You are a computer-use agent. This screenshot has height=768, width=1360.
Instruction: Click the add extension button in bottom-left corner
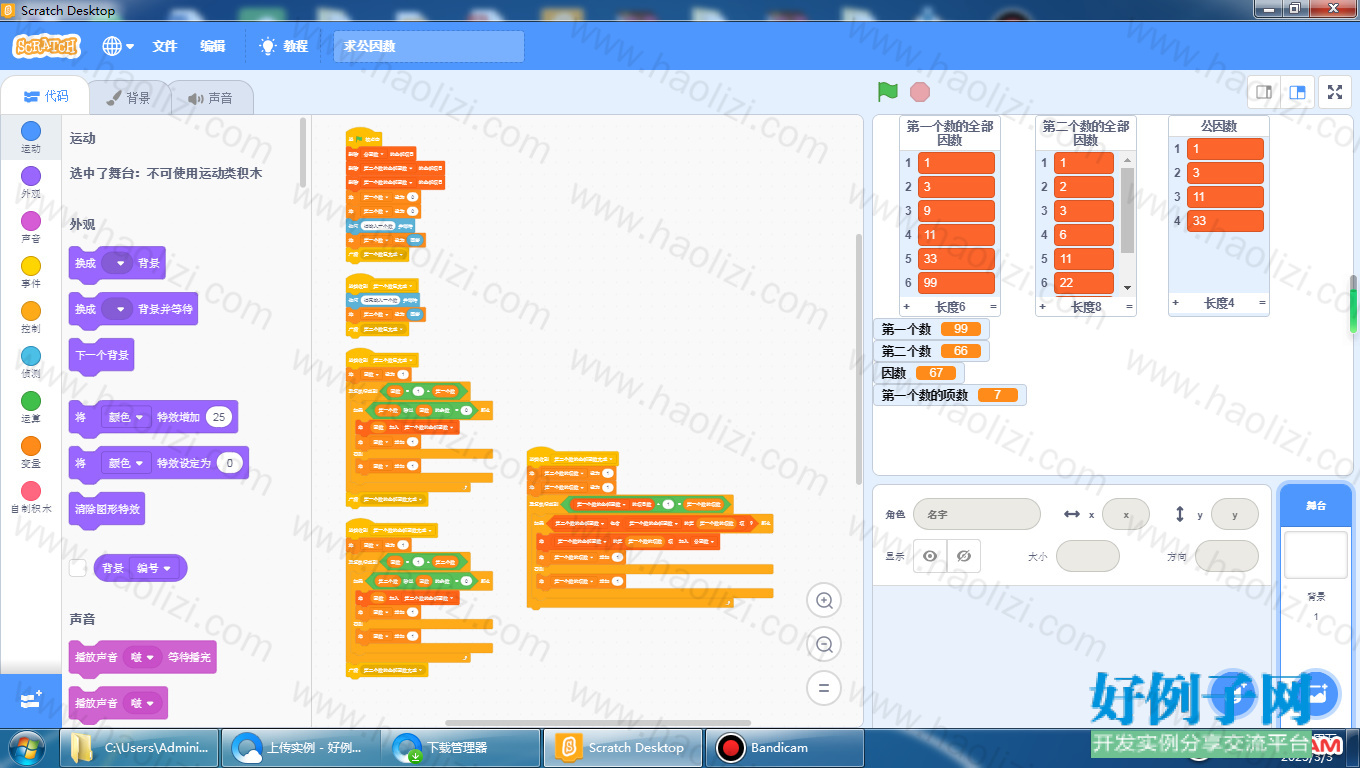pyautogui.click(x=31, y=700)
